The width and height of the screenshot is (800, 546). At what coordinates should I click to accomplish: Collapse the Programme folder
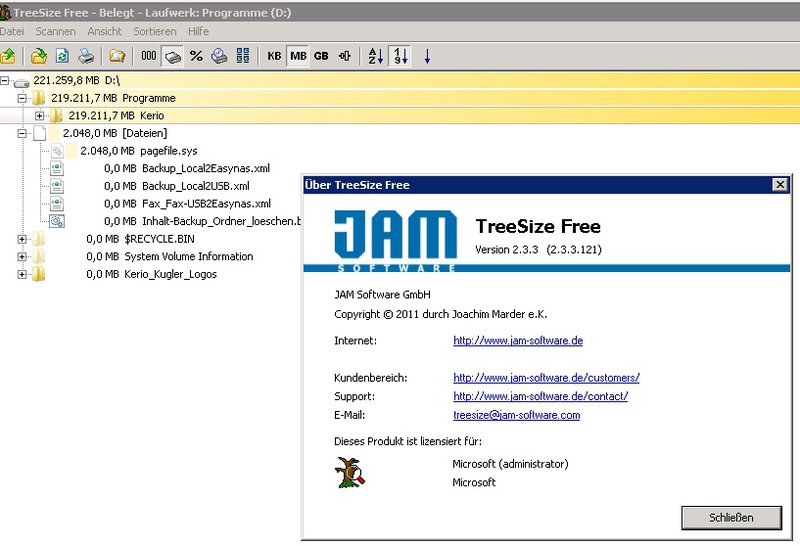22,98
